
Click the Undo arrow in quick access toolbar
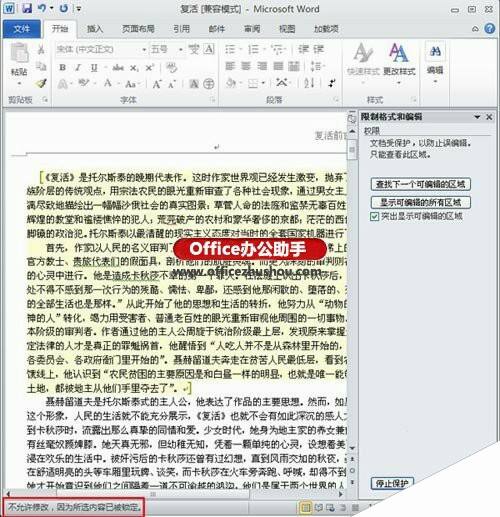[x=42, y=8]
